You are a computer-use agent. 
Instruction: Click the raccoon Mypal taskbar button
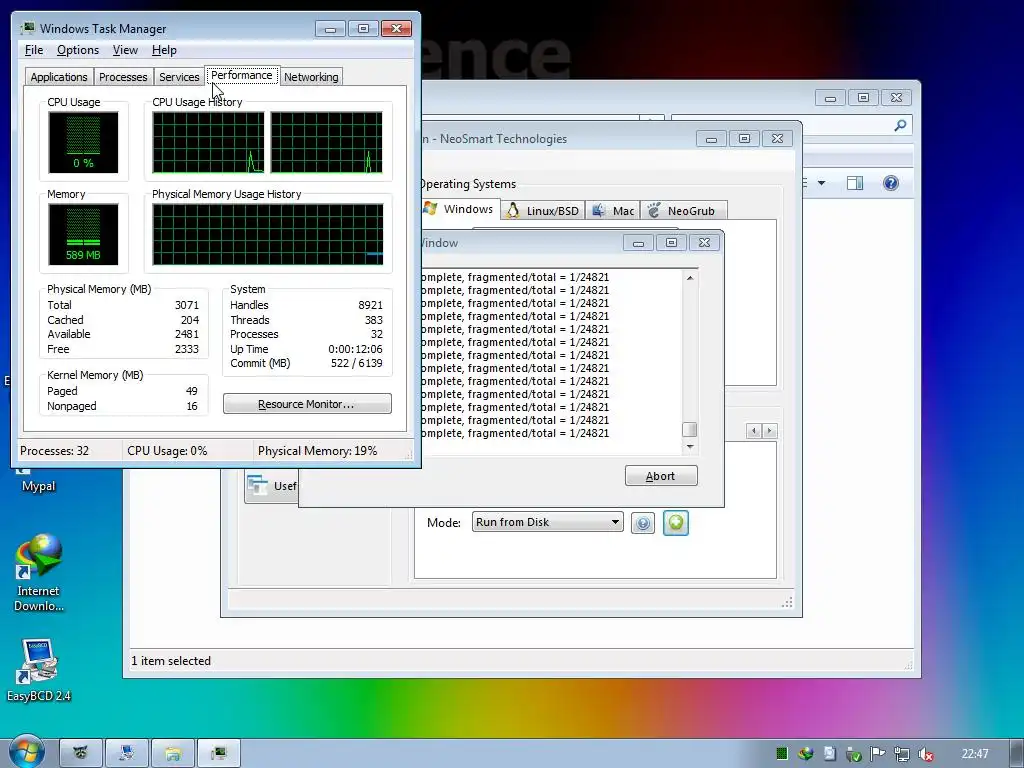pos(81,754)
